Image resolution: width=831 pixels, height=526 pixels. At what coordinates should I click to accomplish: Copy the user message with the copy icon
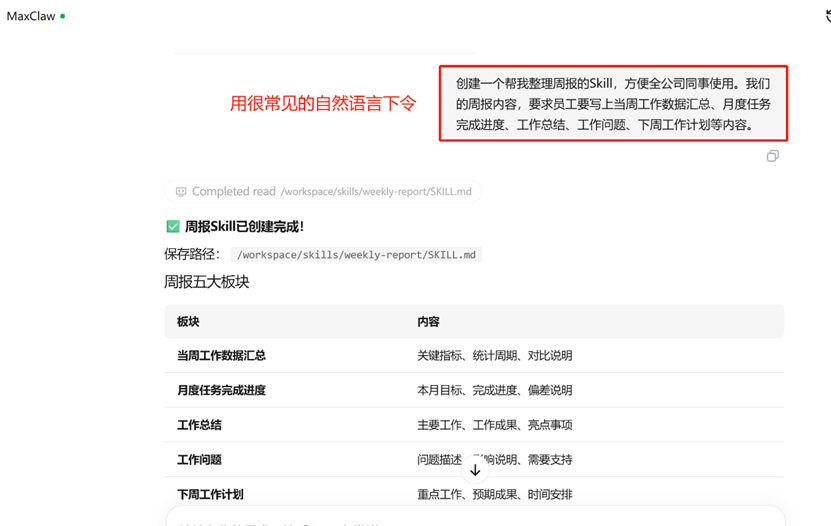[772, 156]
